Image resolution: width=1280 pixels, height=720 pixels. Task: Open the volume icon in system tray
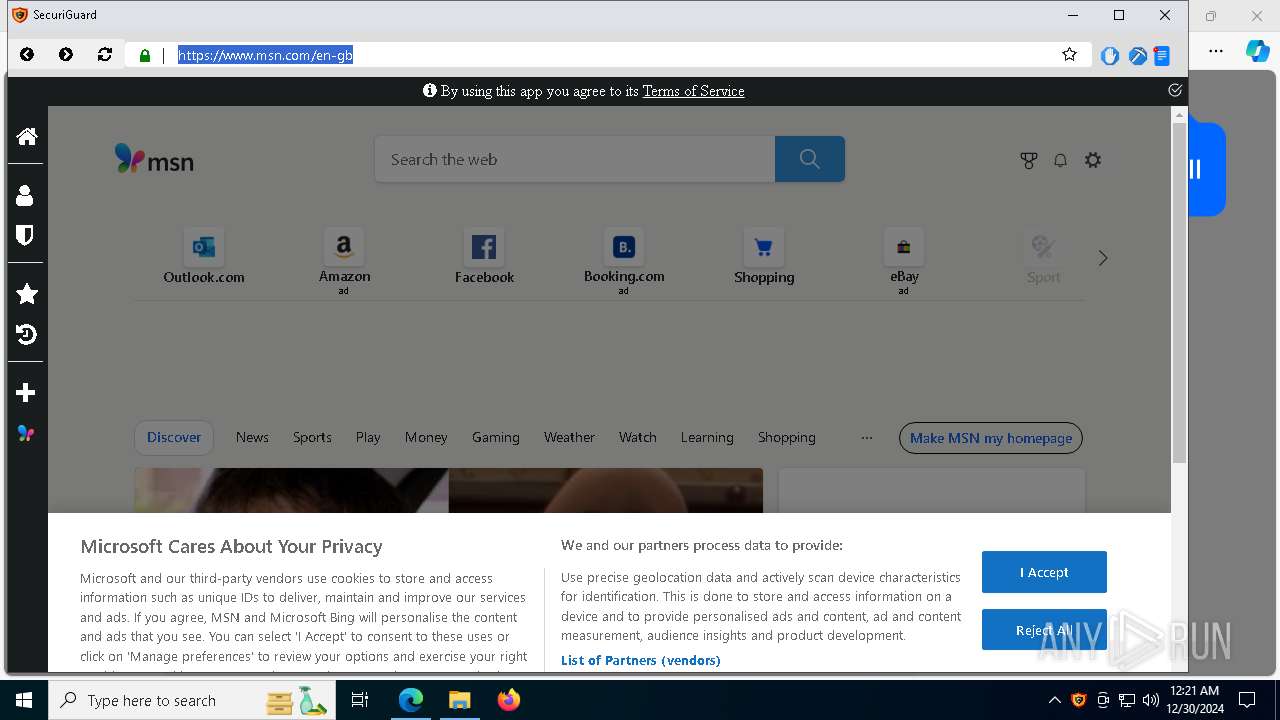click(1151, 700)
